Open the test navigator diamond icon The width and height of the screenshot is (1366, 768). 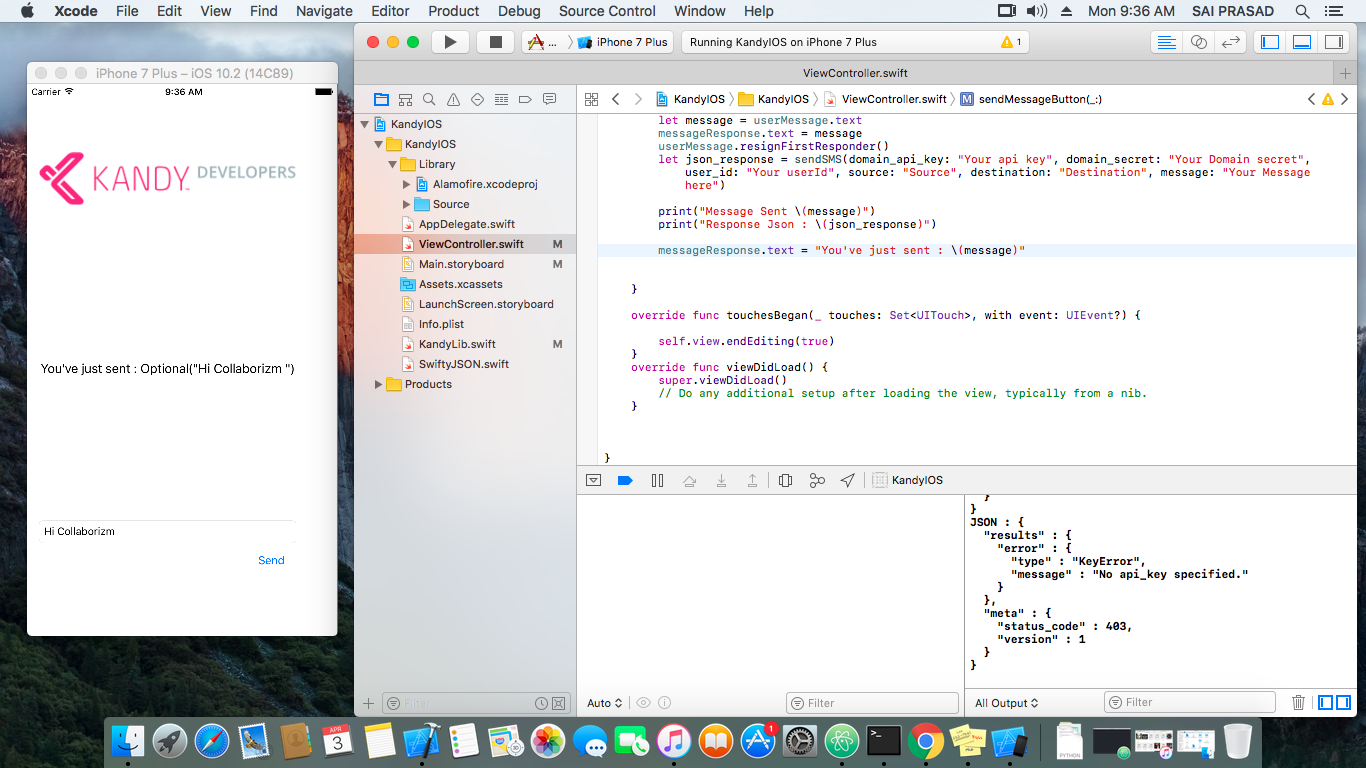pyautogui.click(x=477, y=99)
